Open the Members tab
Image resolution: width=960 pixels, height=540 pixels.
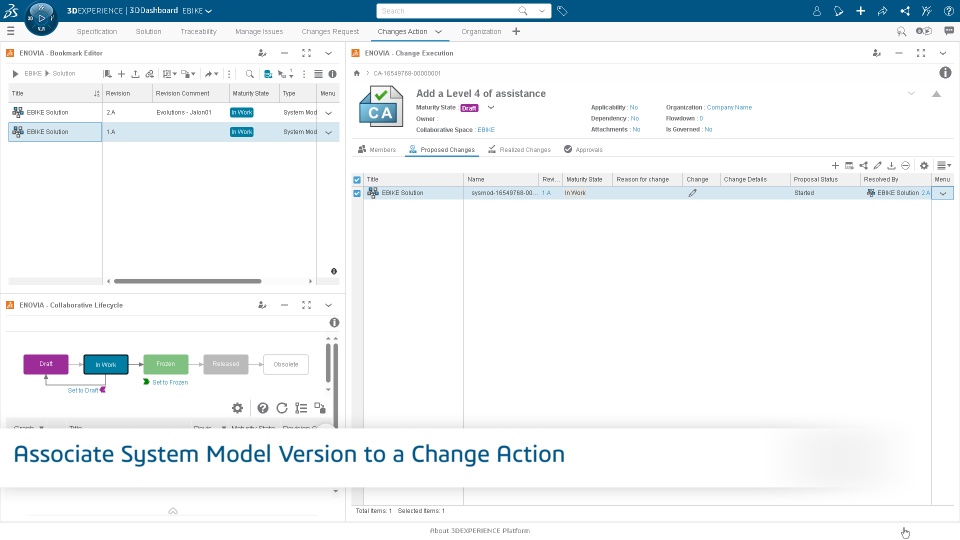(377, 149)
